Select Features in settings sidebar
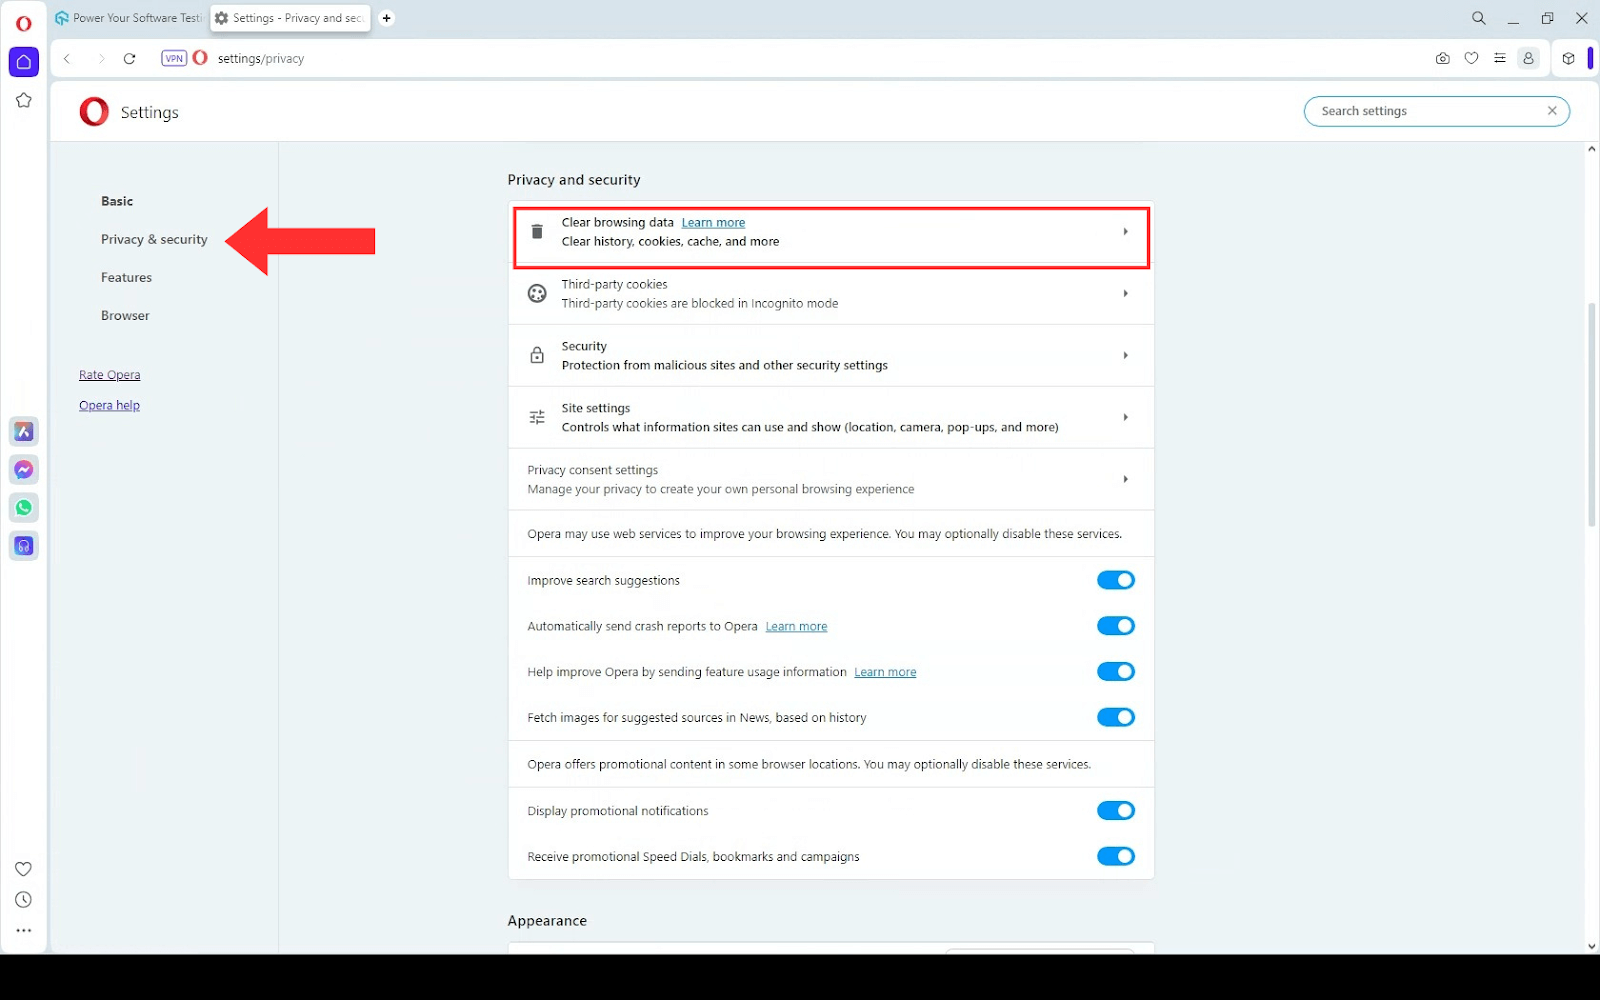Screen dimensions: 1600x1000 coord(126,278)
